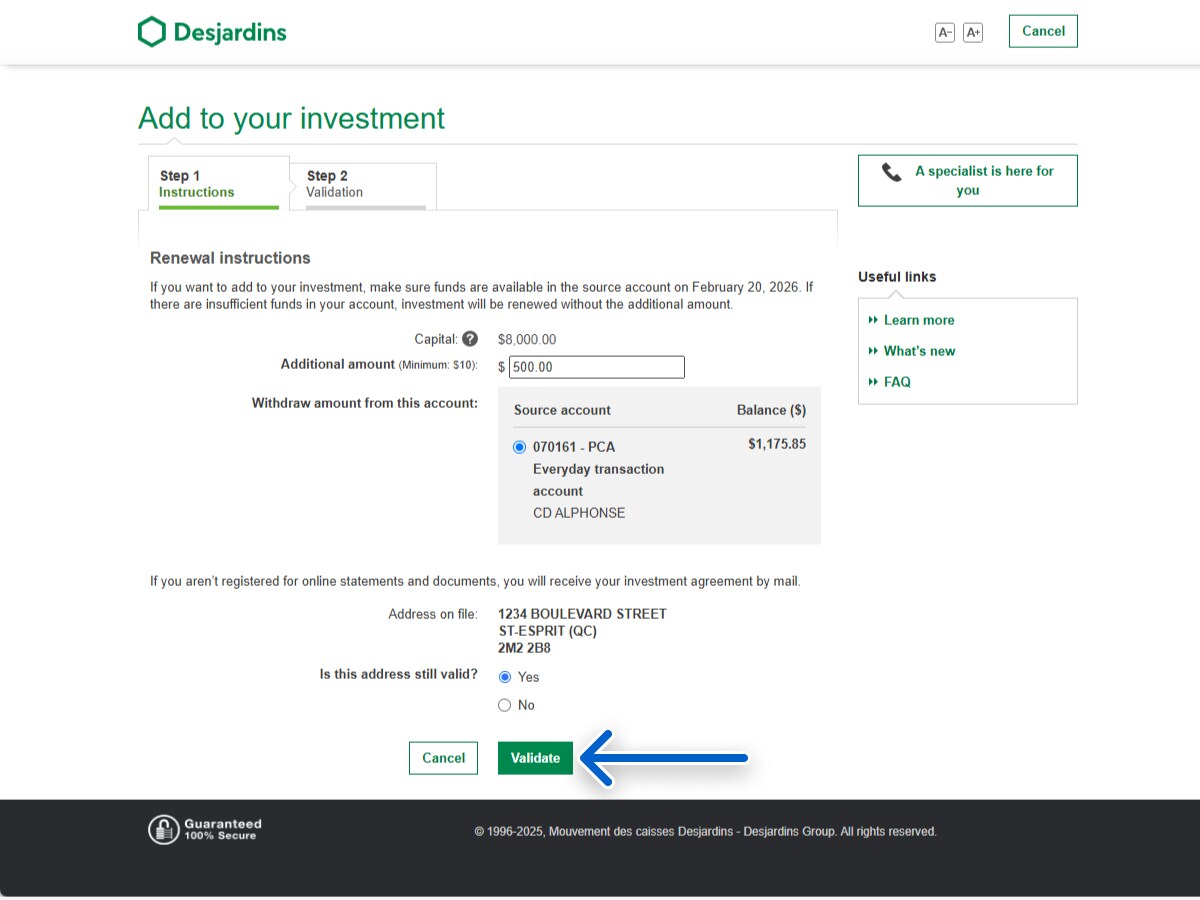Choose Yes for address still valid
Screen dimensions: 1200x900
click(505, 677)
